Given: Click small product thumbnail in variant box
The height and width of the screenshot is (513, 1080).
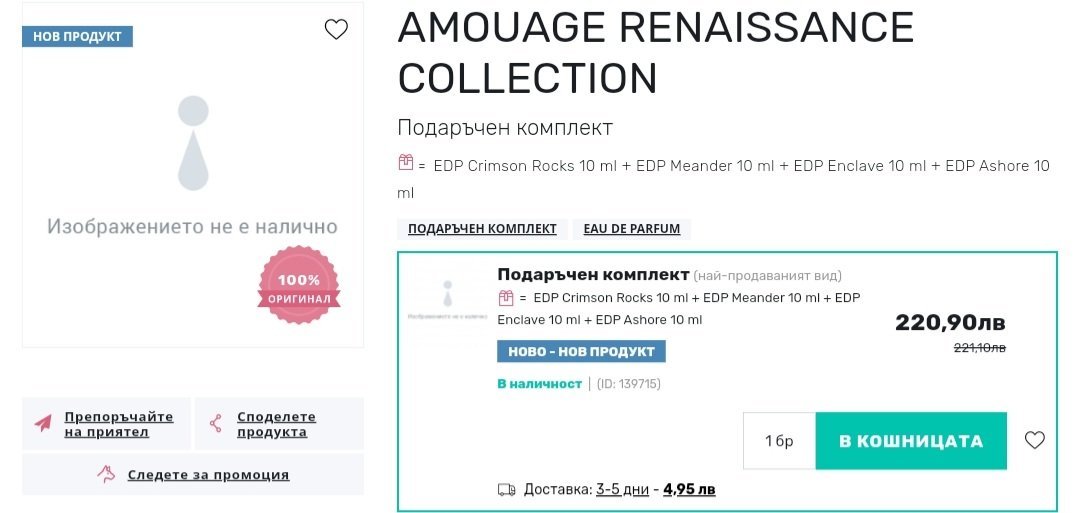Looking at the screenshot, I should 447,300.
